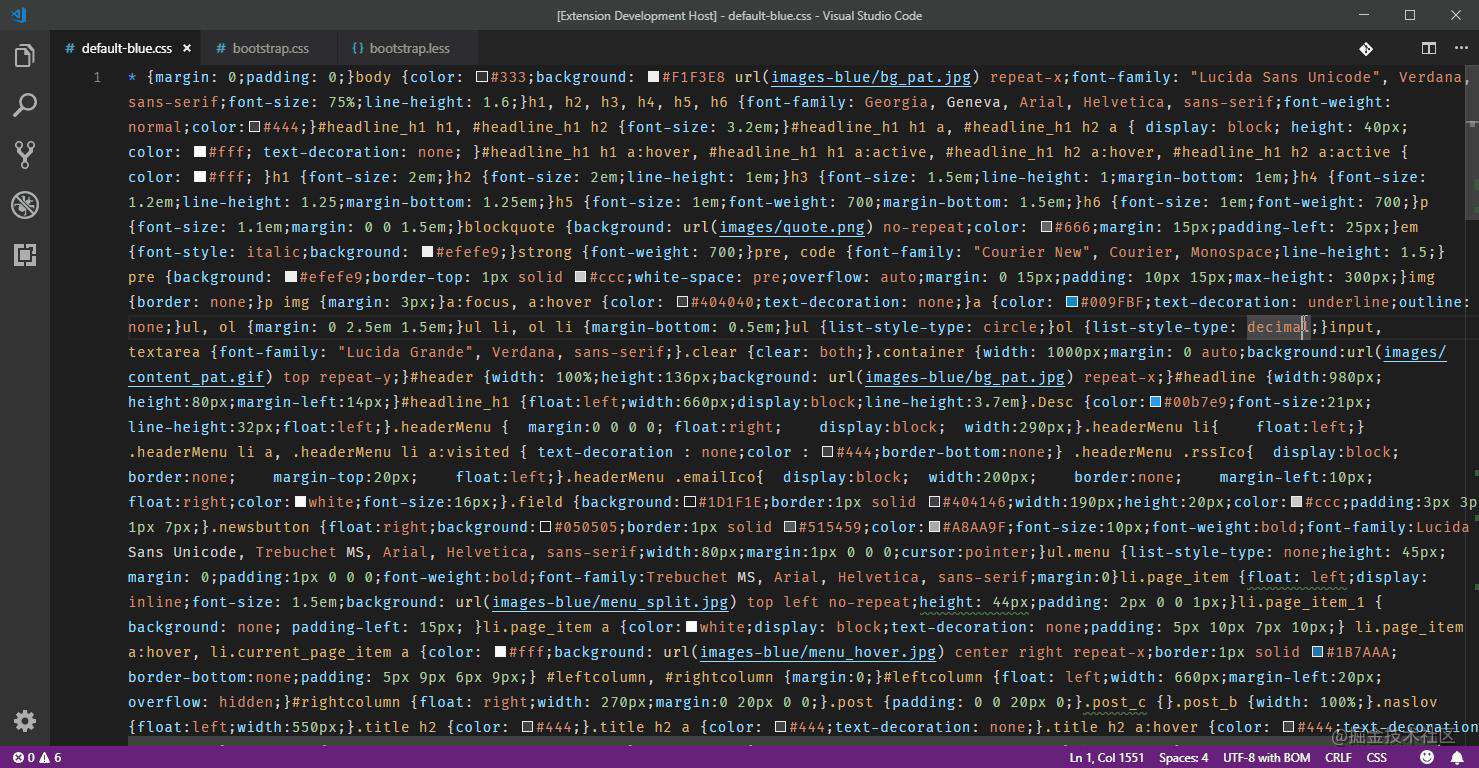Click the #515459 color swatch
1479x768 pixels.
(x=790, y=527)
